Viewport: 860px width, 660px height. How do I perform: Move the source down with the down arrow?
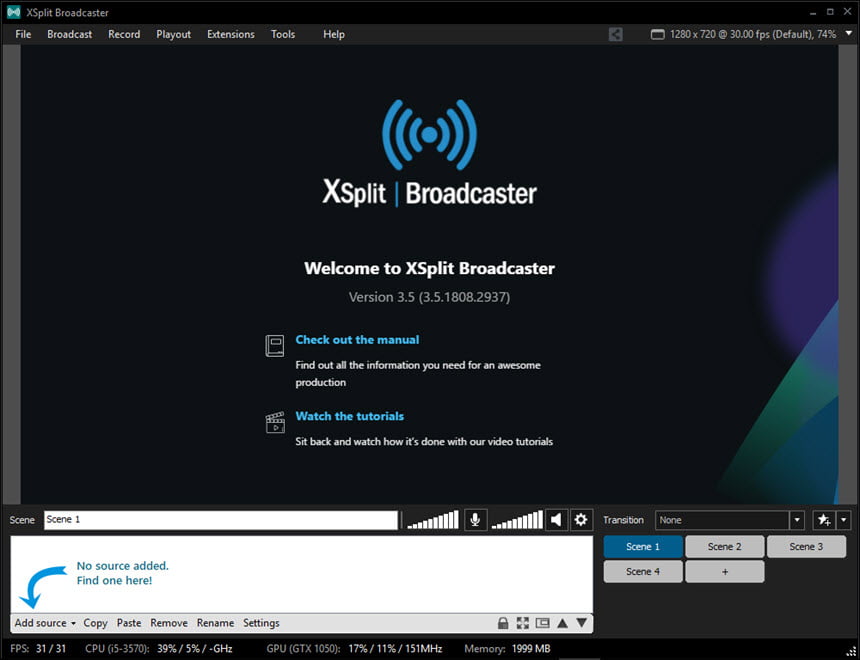(x=582, y=623)
